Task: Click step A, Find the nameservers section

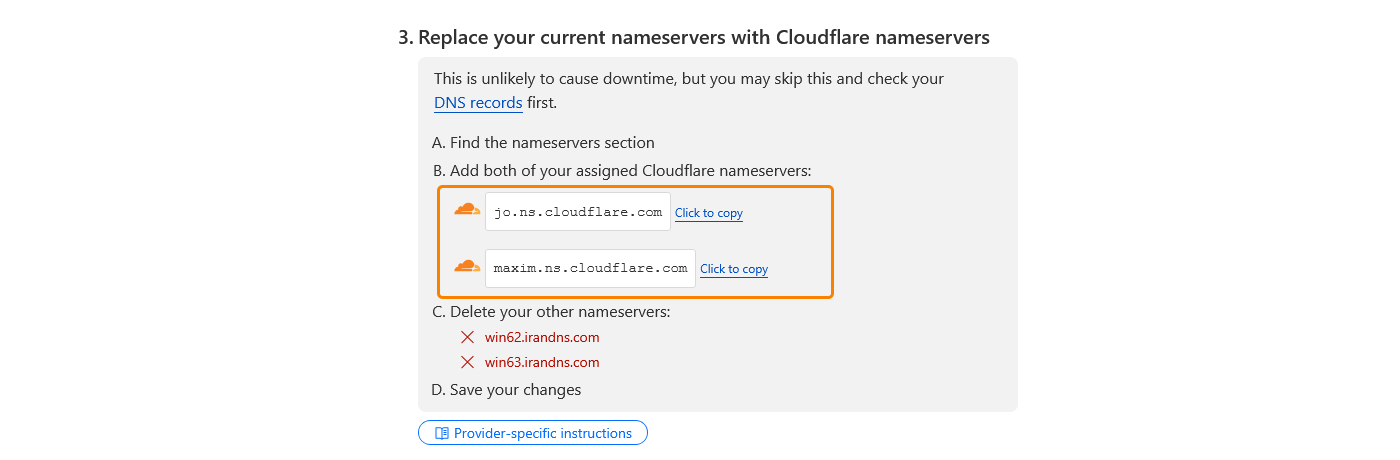Action: [543, 143]
